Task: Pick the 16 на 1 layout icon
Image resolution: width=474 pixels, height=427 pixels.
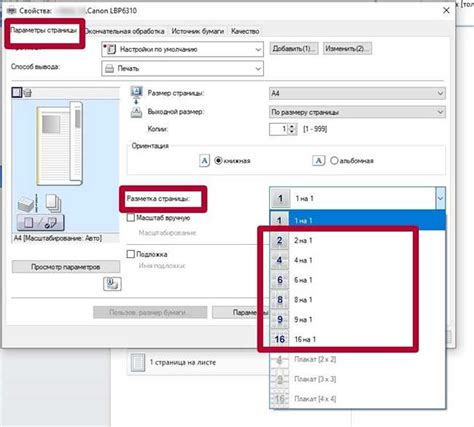Action: point(279,339)
